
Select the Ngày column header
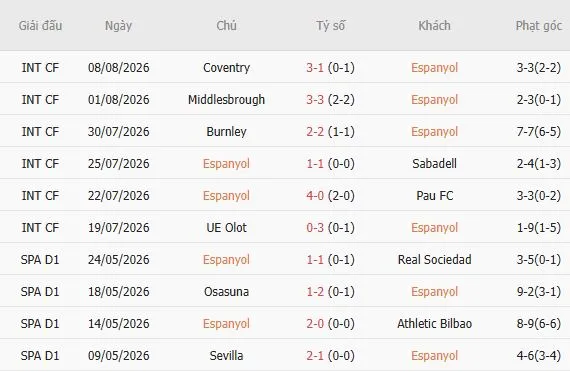[x=119, y=26]
